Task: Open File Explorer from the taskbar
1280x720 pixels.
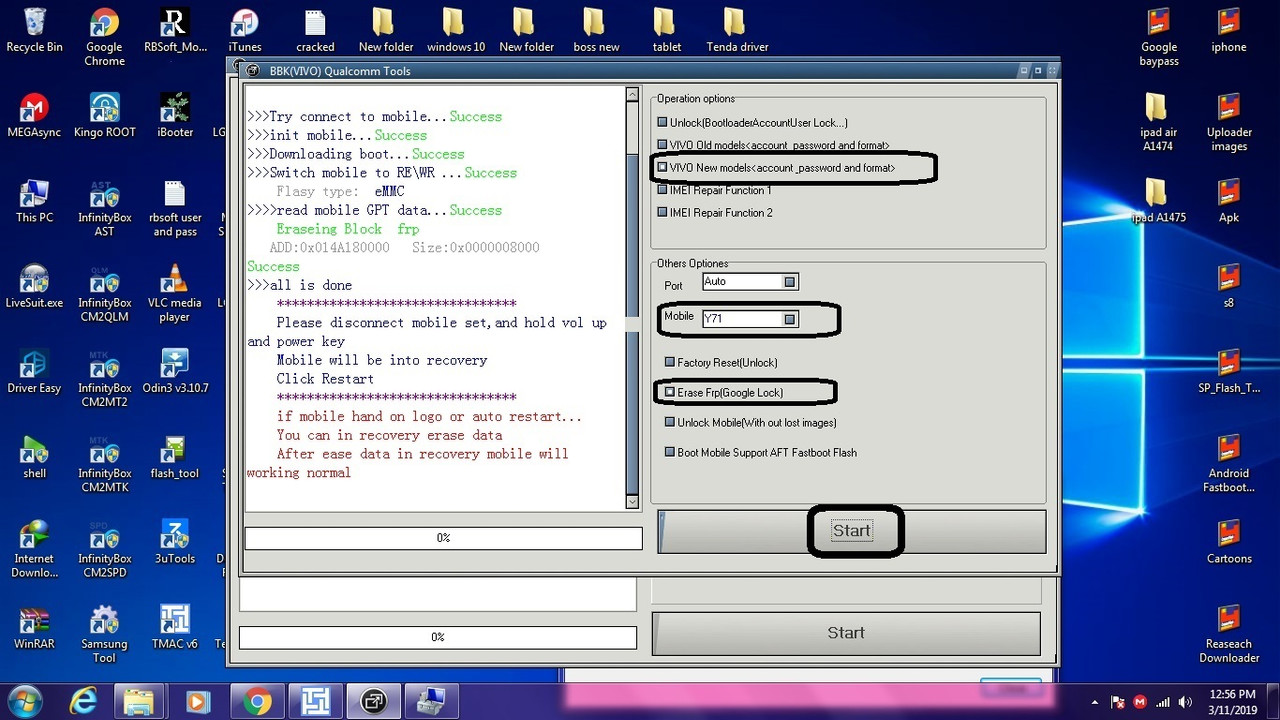Action: tap(139, 701)
